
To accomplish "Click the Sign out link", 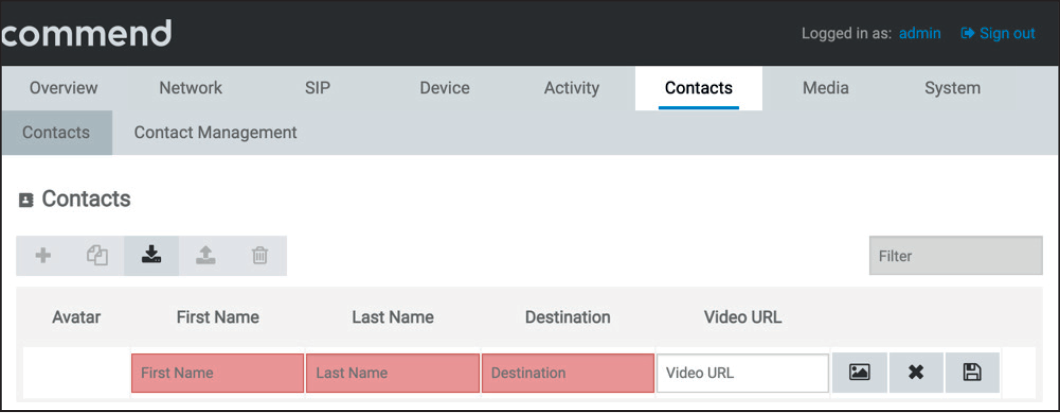I will click(998, 33).
